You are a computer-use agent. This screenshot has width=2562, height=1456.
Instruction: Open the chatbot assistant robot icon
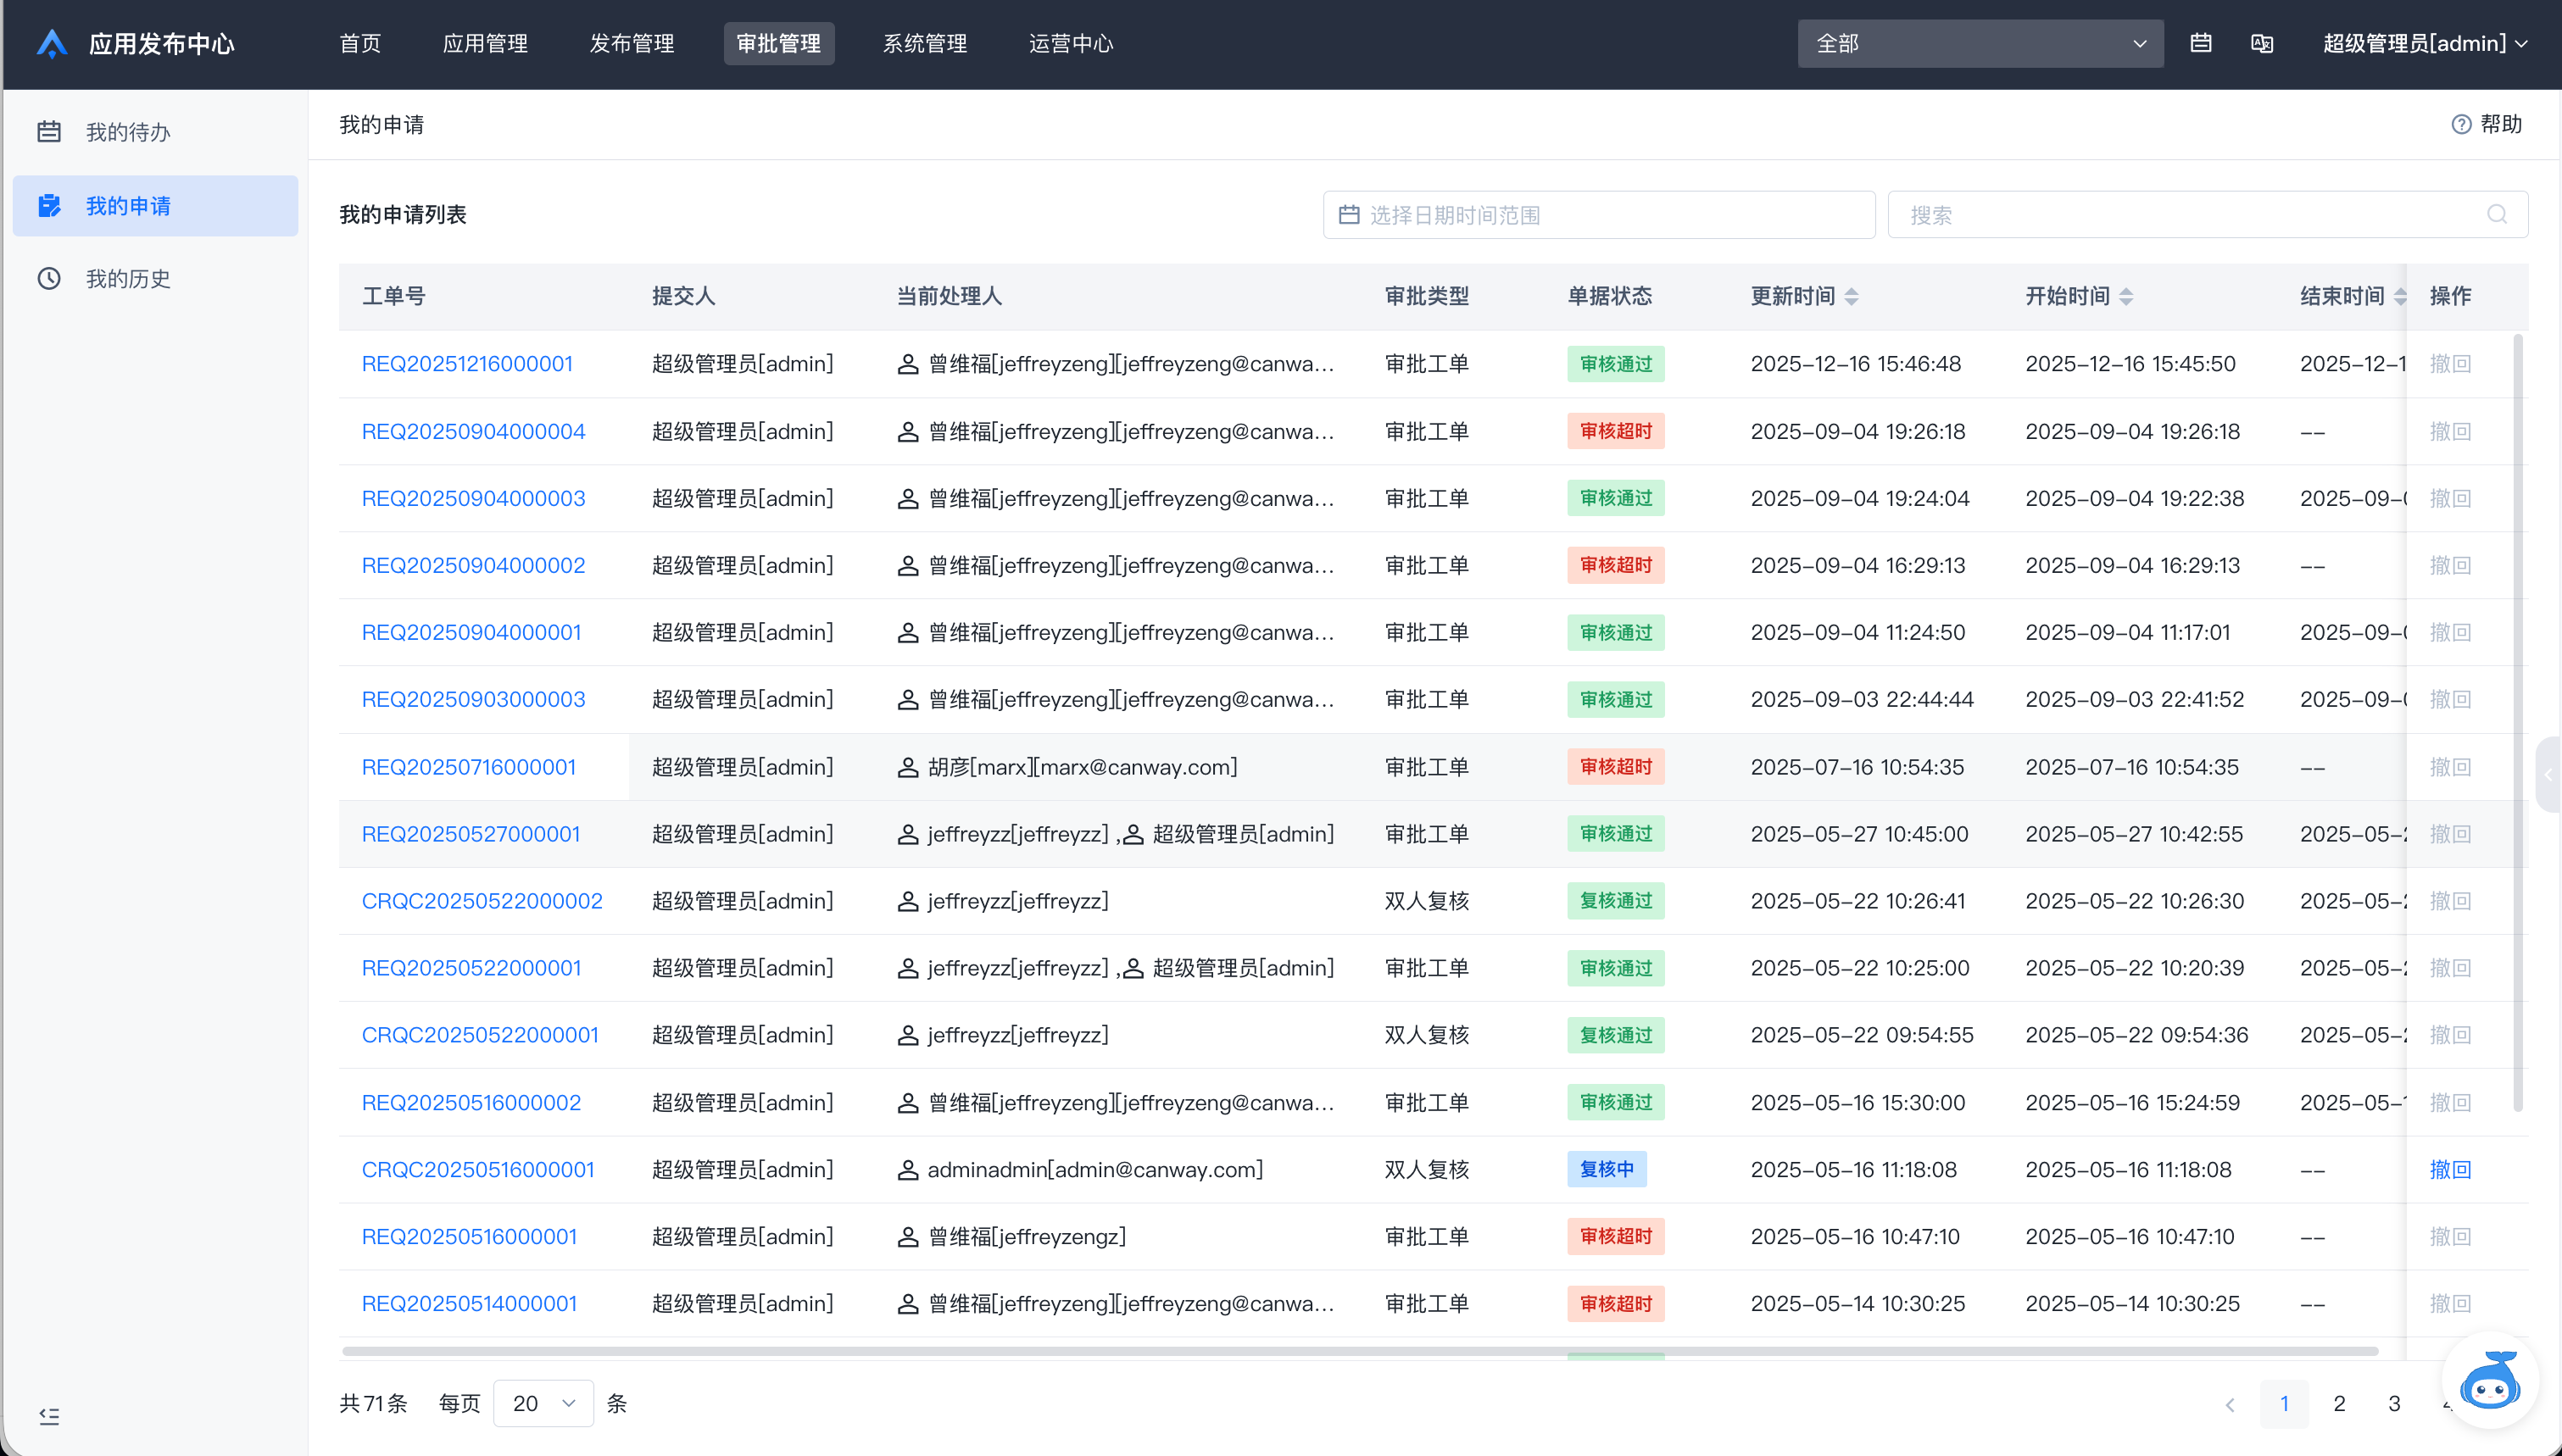(x=2490, y=1383)
